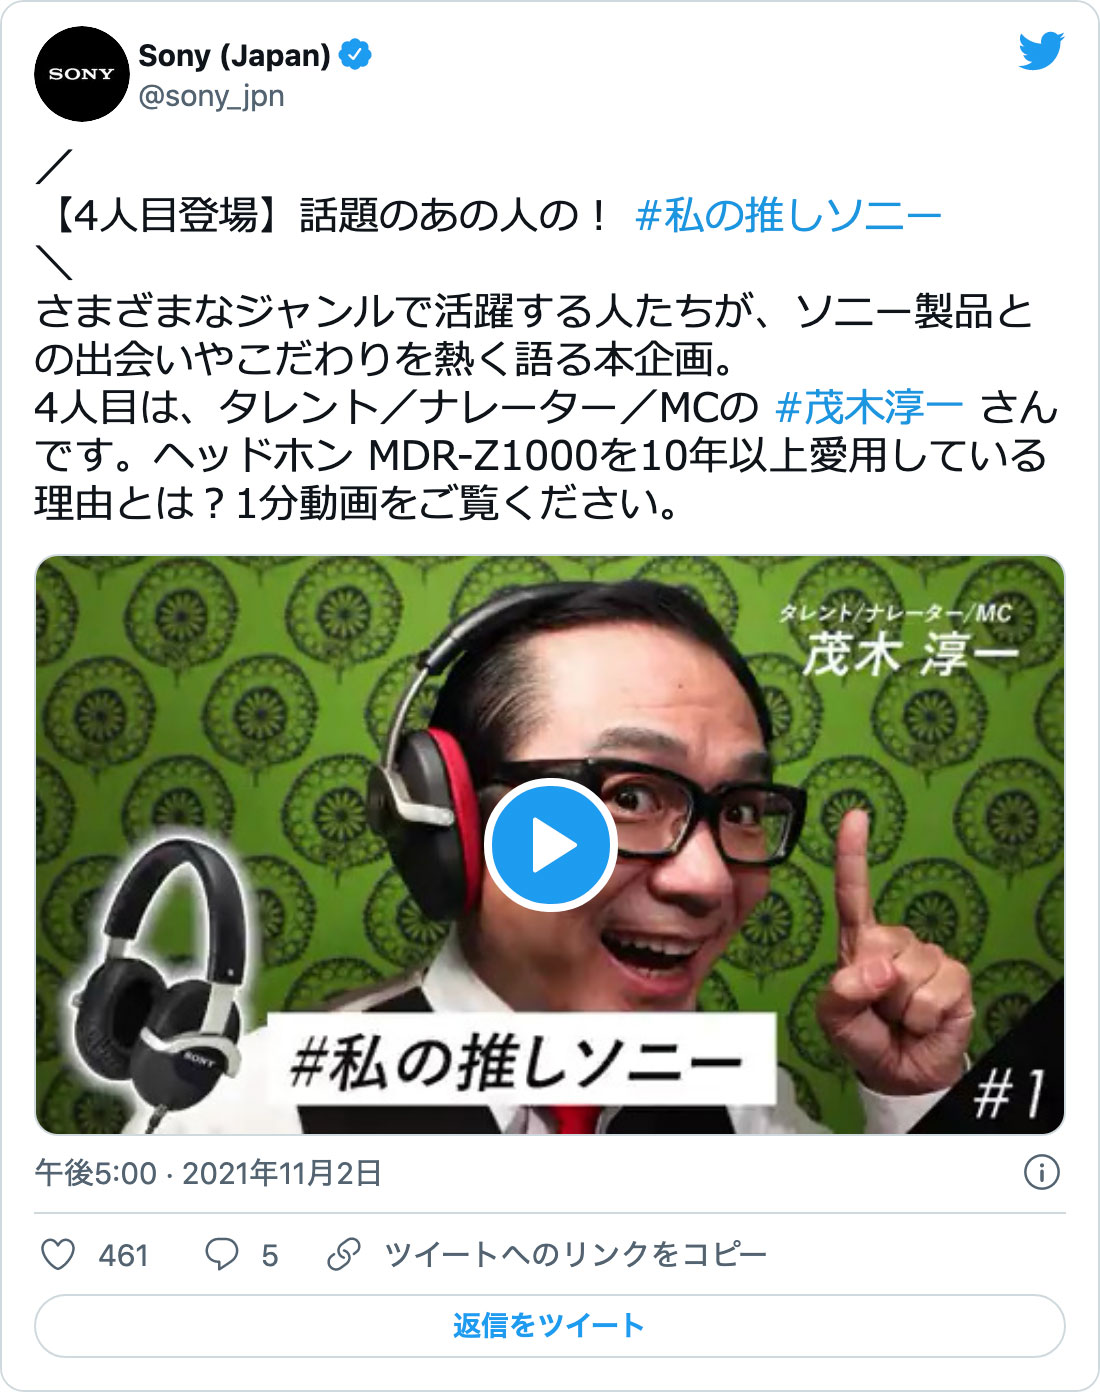Open the tweet info circle icon
The width and height of the screenshot is (1100, 1392).
pos(1042,1172)
